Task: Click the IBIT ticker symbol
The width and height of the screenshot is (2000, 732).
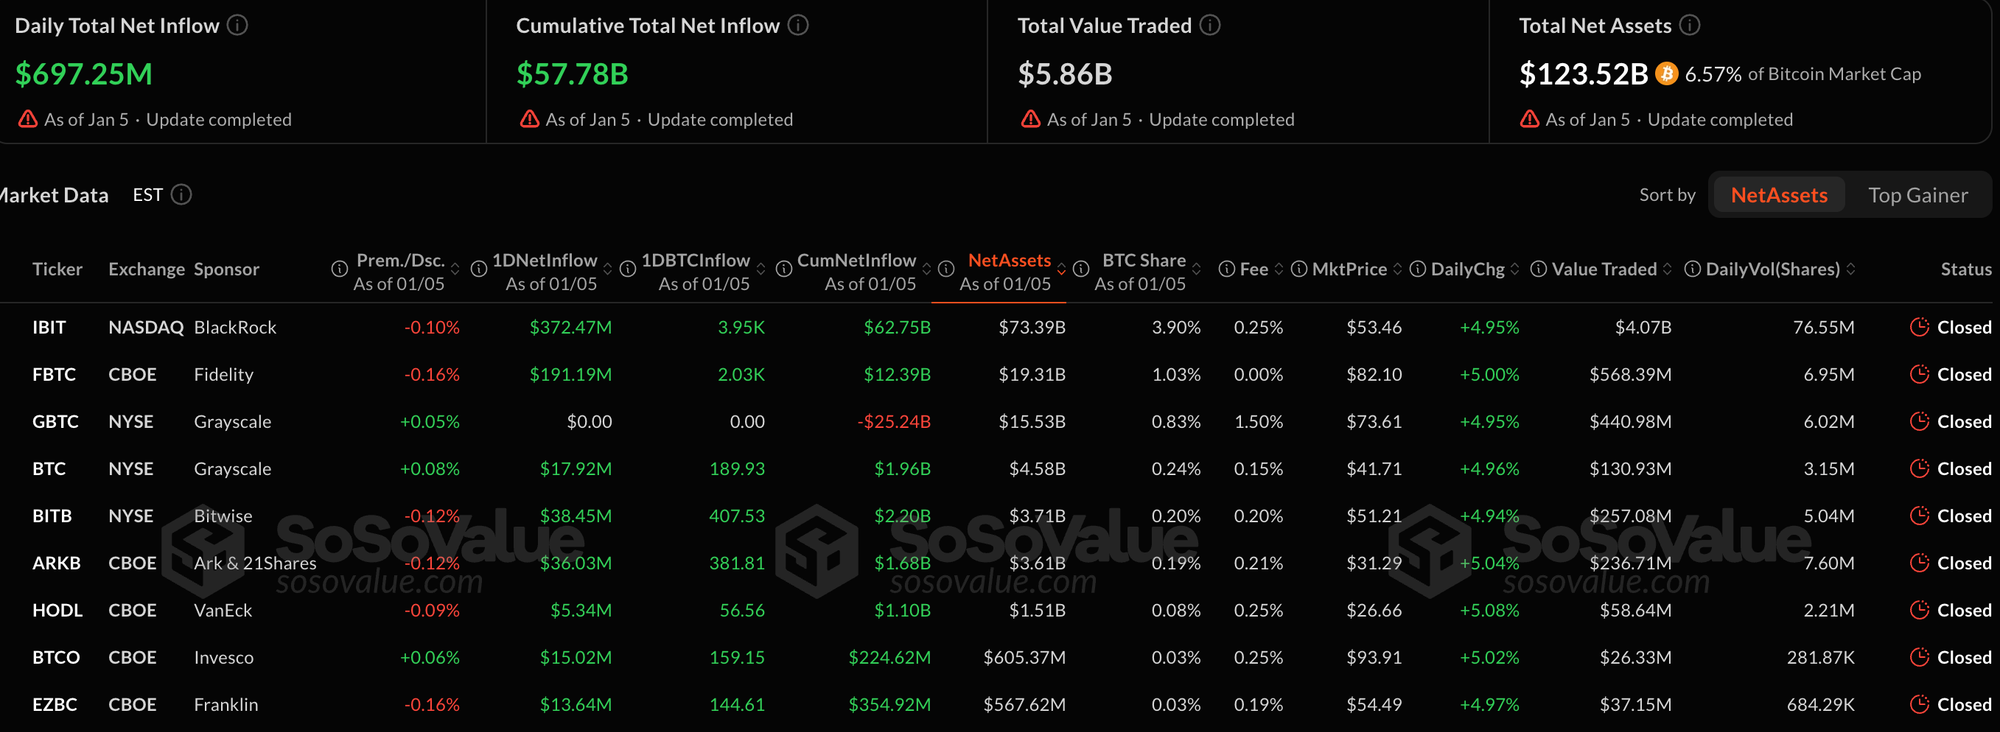Action: coord(51,327)
